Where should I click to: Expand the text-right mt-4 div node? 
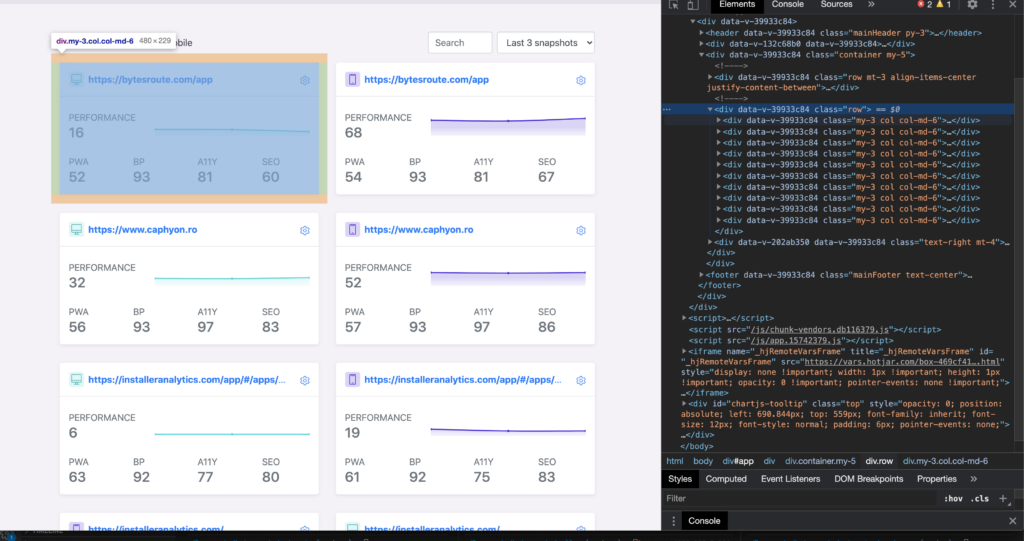[710, 242]
